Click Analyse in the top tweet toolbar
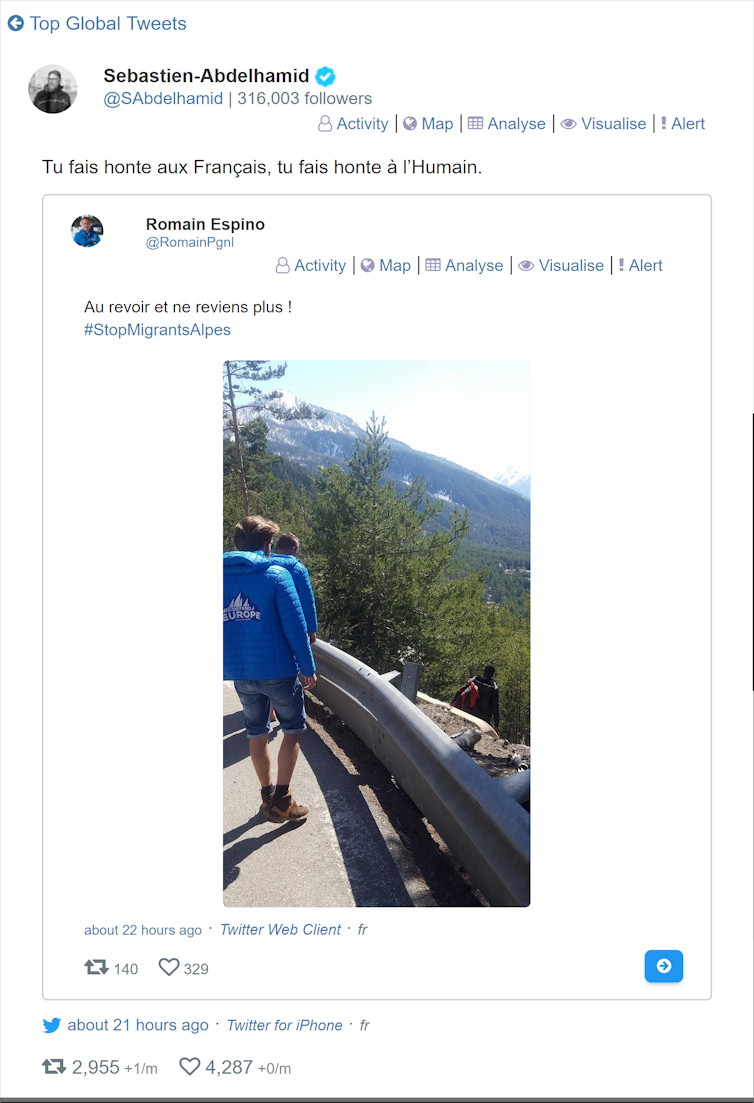The image size is (754, 1103). pyautogui.click(x=507, y=124)
